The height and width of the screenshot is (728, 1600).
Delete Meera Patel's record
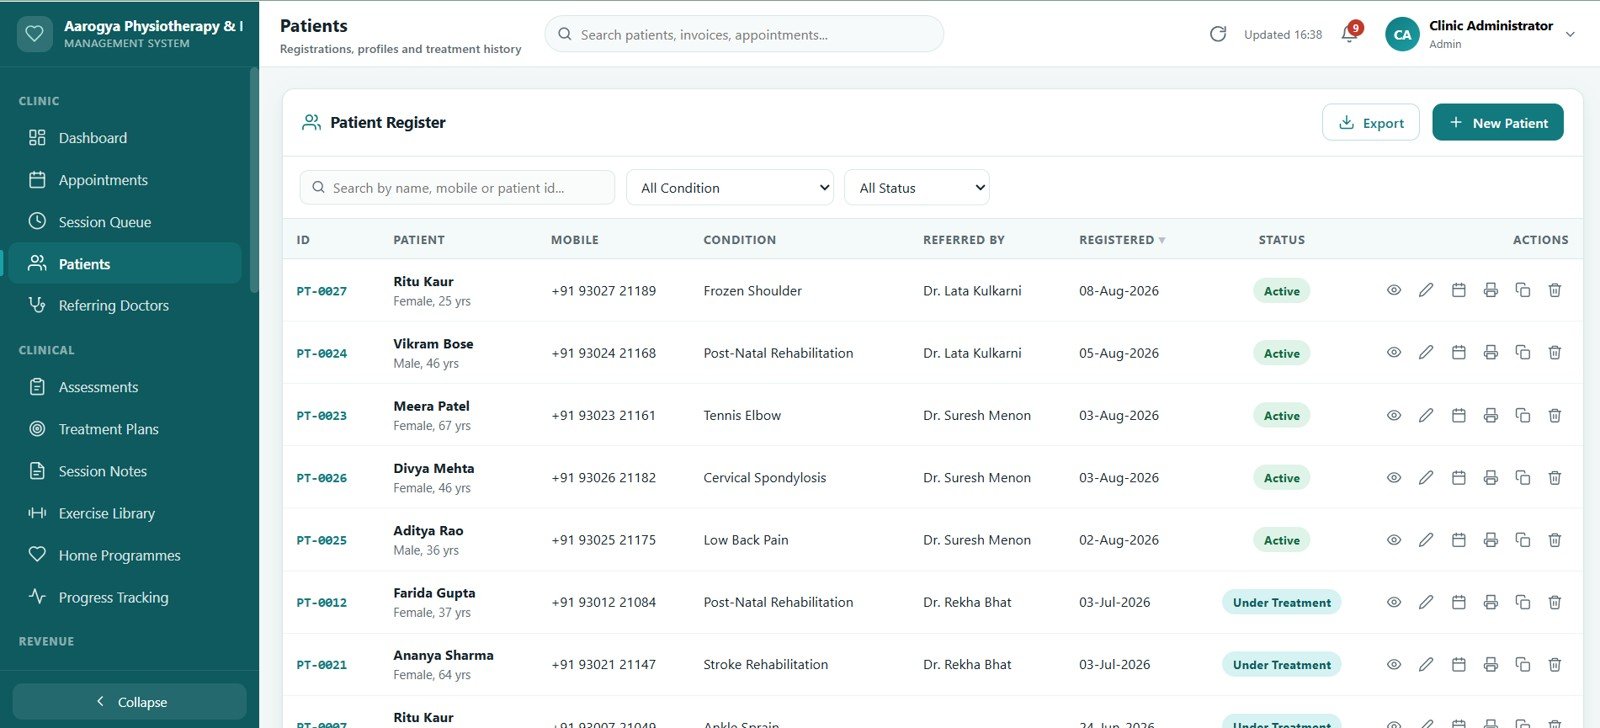[1555, 415]
